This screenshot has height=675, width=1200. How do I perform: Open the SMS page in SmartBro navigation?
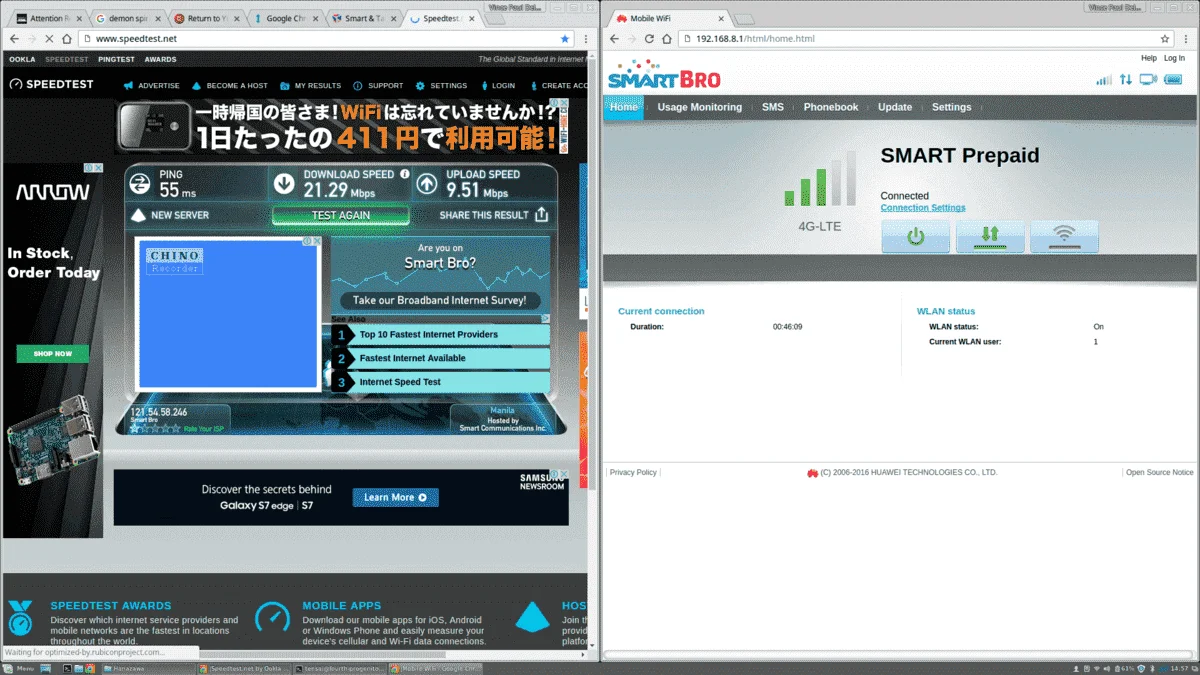pos(773,107)
